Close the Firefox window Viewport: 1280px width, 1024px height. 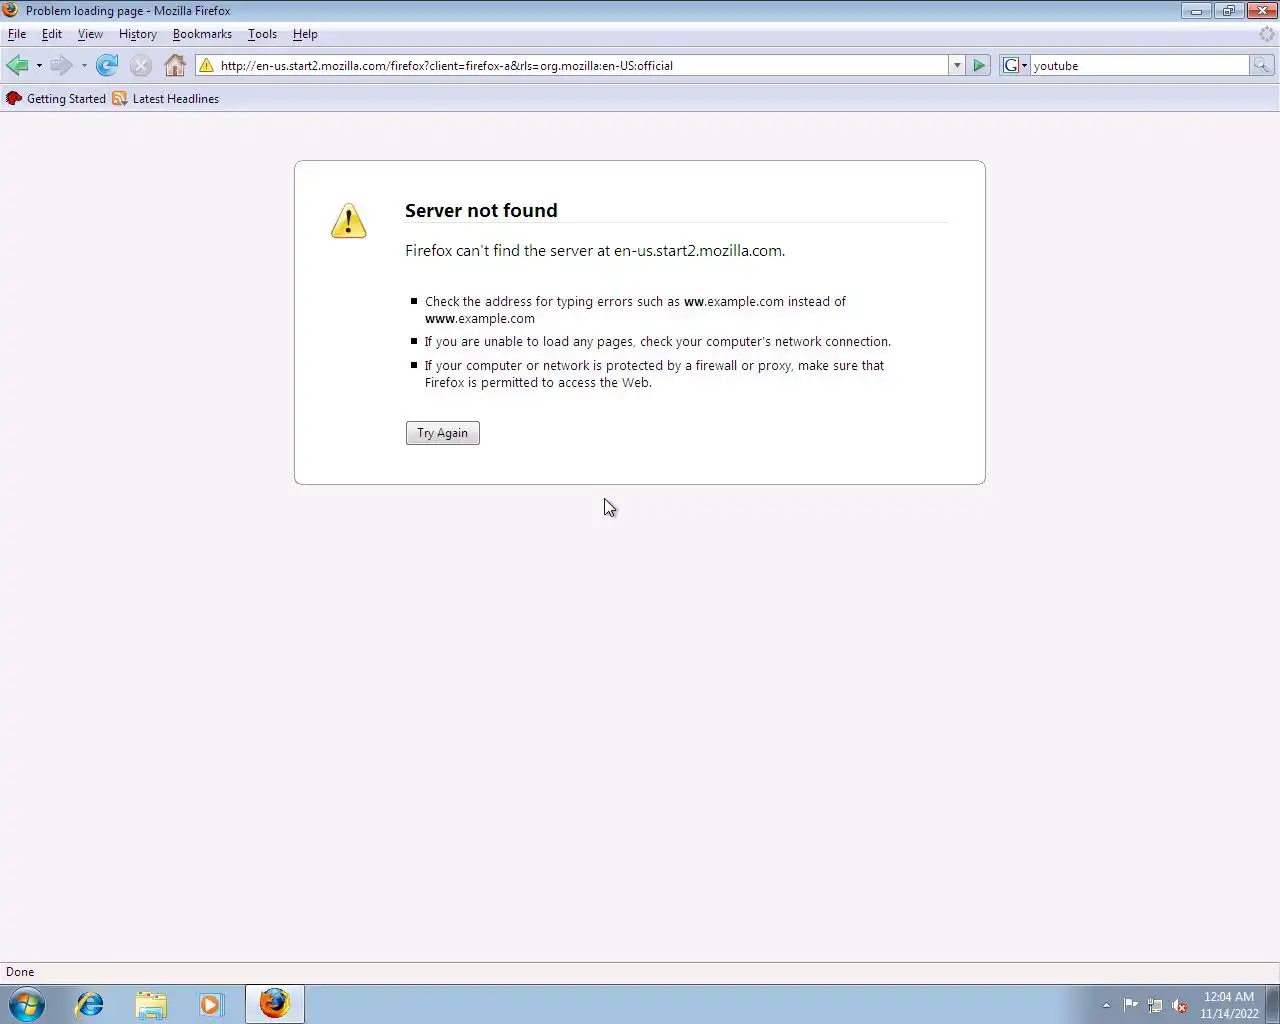(x=1261, y=10)
